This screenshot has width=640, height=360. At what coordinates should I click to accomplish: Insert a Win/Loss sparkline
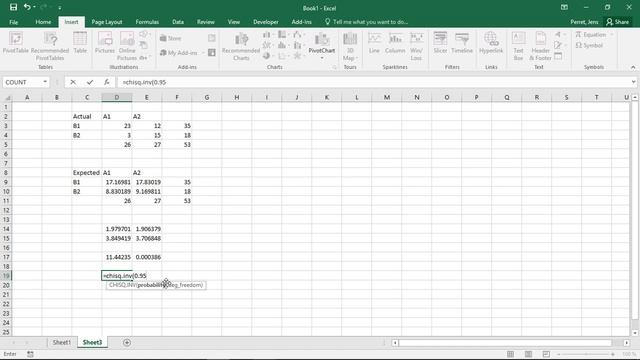pos(416,46)
